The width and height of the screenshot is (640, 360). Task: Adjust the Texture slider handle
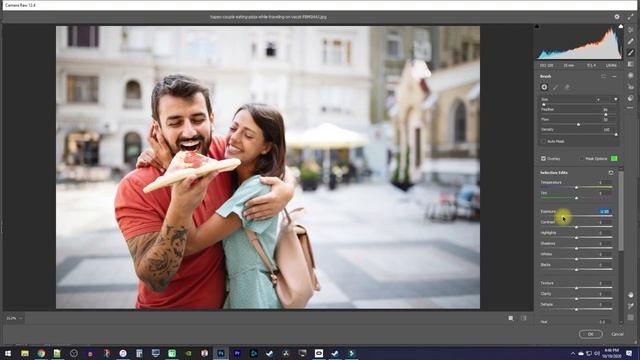[x=576, y=288]
